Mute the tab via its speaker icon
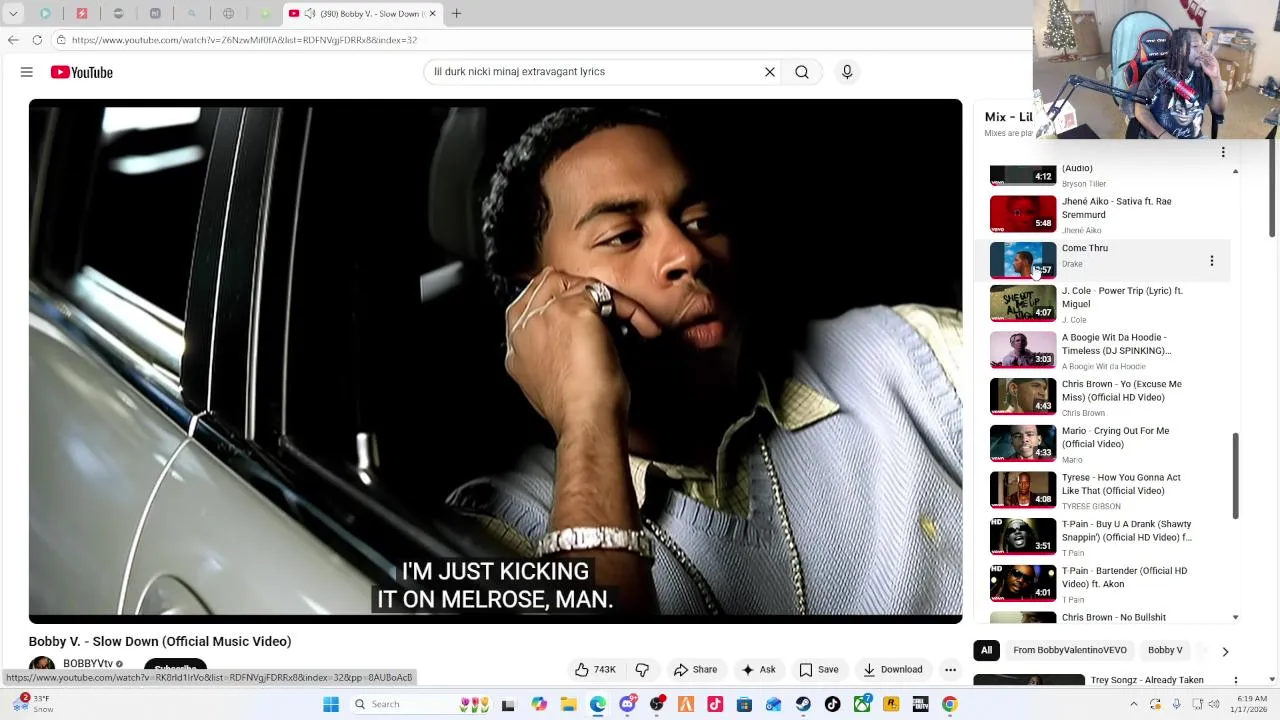The width and height of the screenshot is (1280, 720). coord(309,14)
